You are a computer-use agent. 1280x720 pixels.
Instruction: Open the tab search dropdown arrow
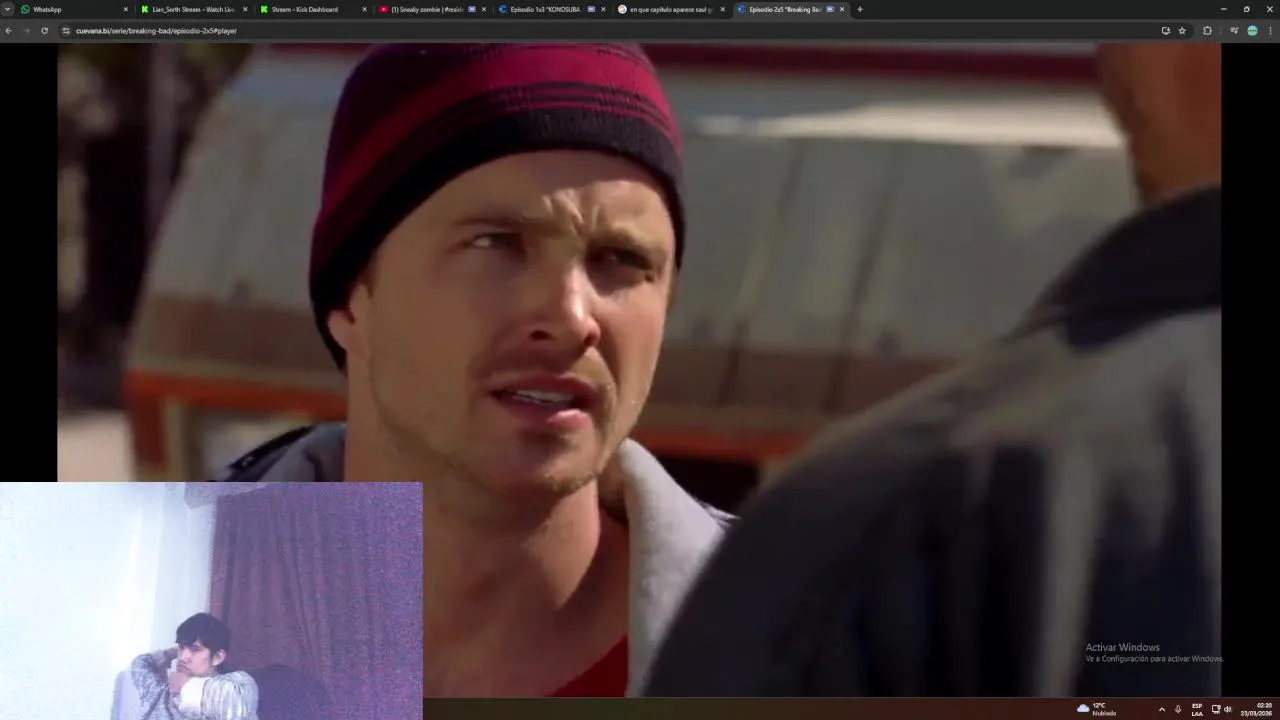(8, 9)
